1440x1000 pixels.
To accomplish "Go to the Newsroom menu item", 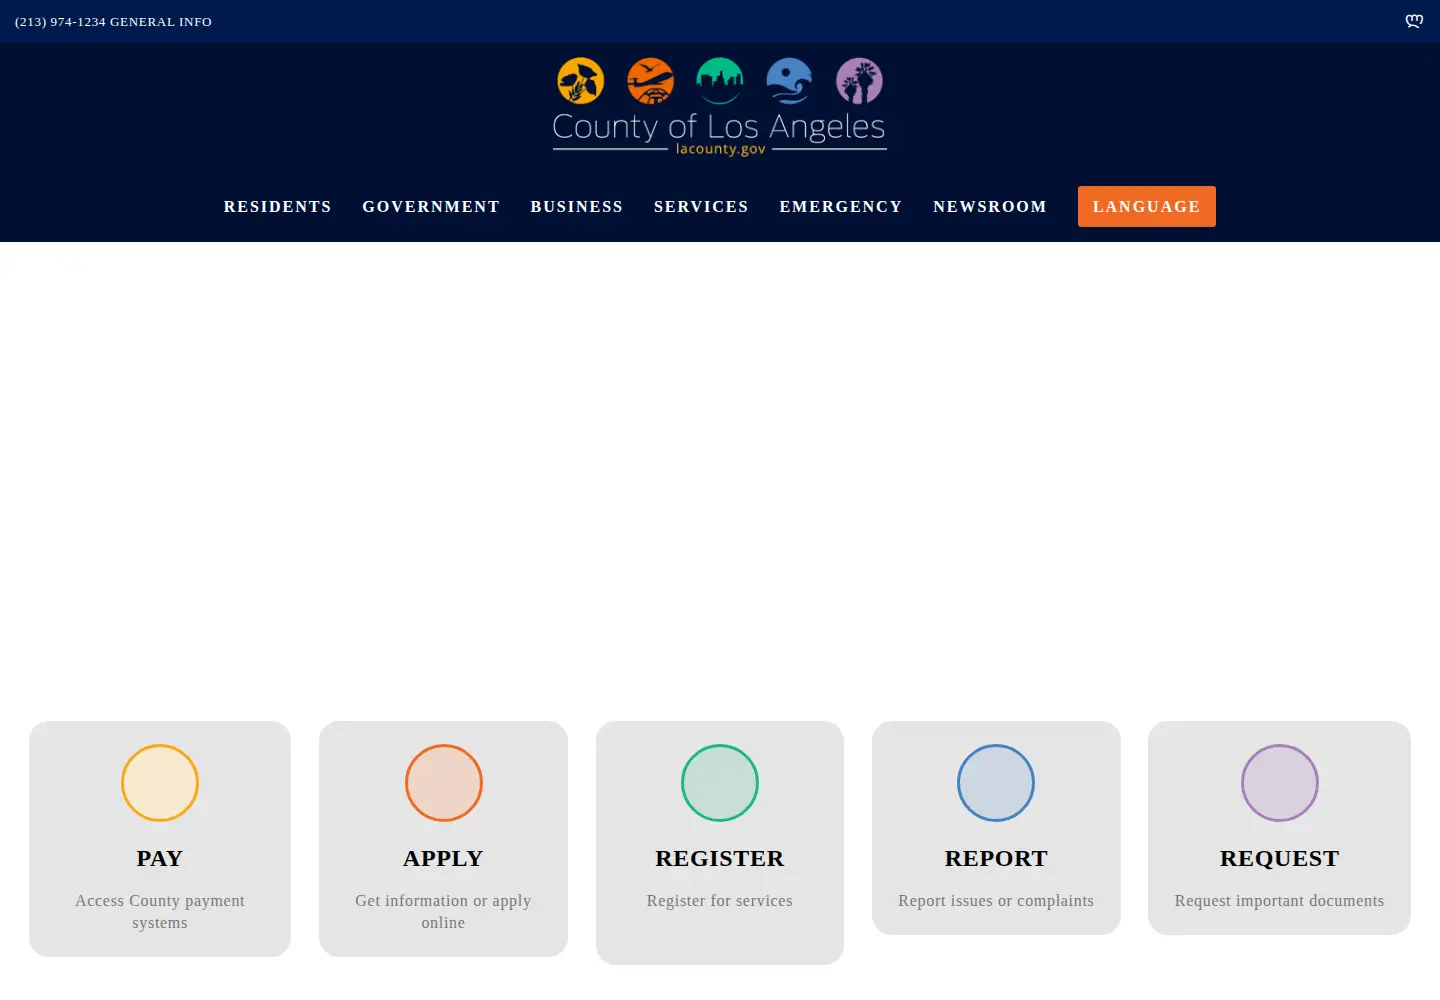I will [x=990, y=207].
